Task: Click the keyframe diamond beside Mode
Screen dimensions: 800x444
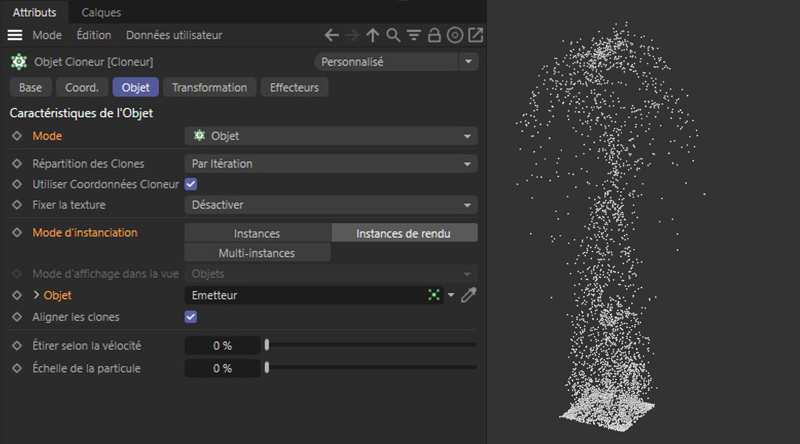Action: (15, 136)
